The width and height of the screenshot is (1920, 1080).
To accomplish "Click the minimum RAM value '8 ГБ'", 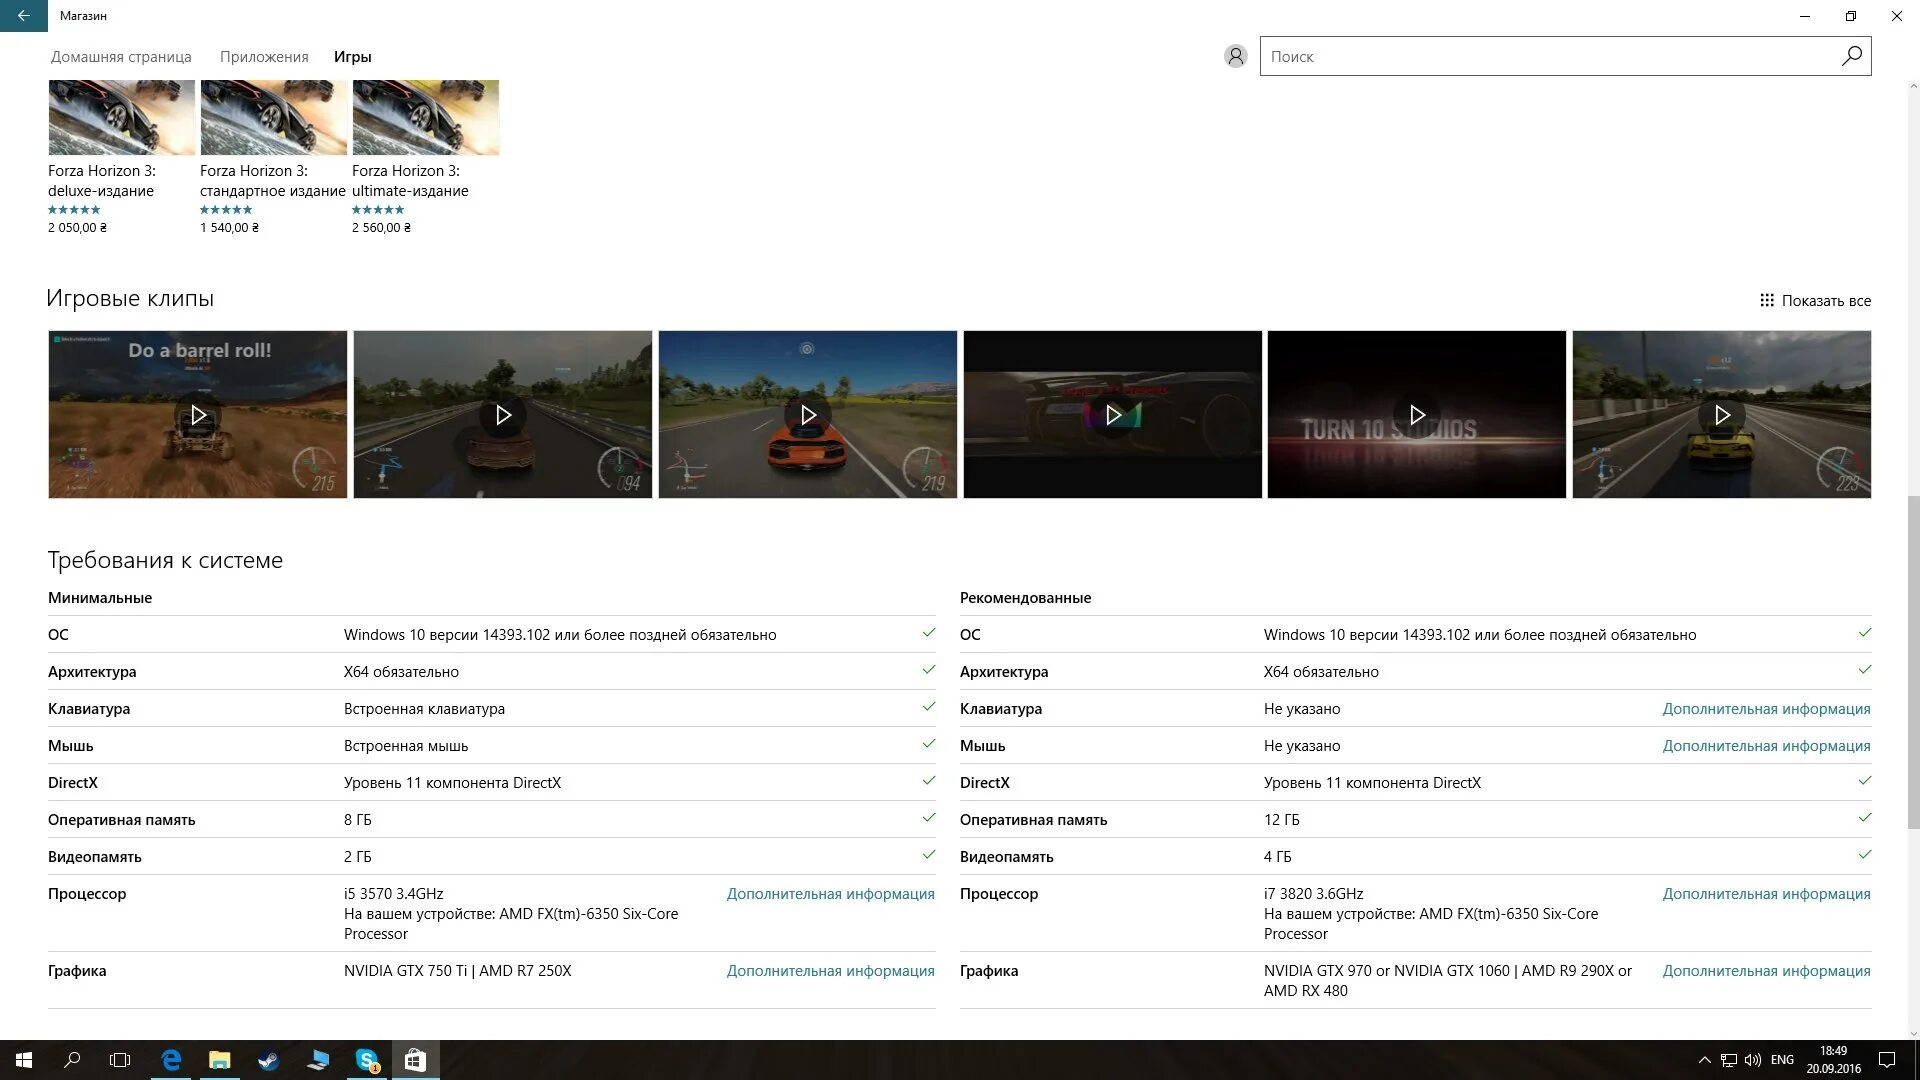I will 357,820.
